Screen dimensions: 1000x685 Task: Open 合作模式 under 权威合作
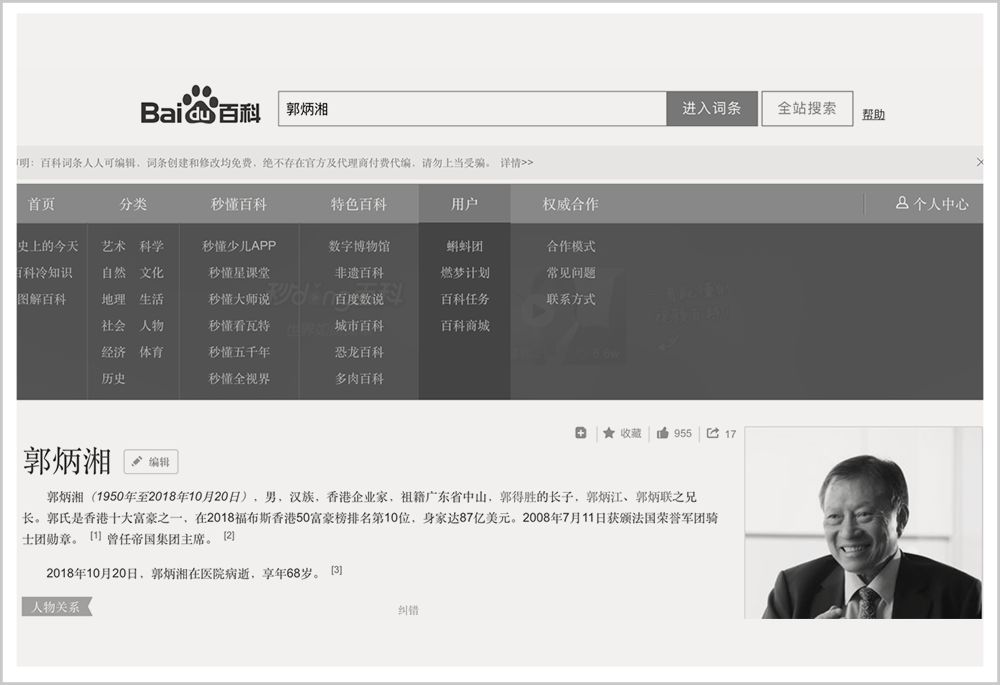[x=571, y=246]
